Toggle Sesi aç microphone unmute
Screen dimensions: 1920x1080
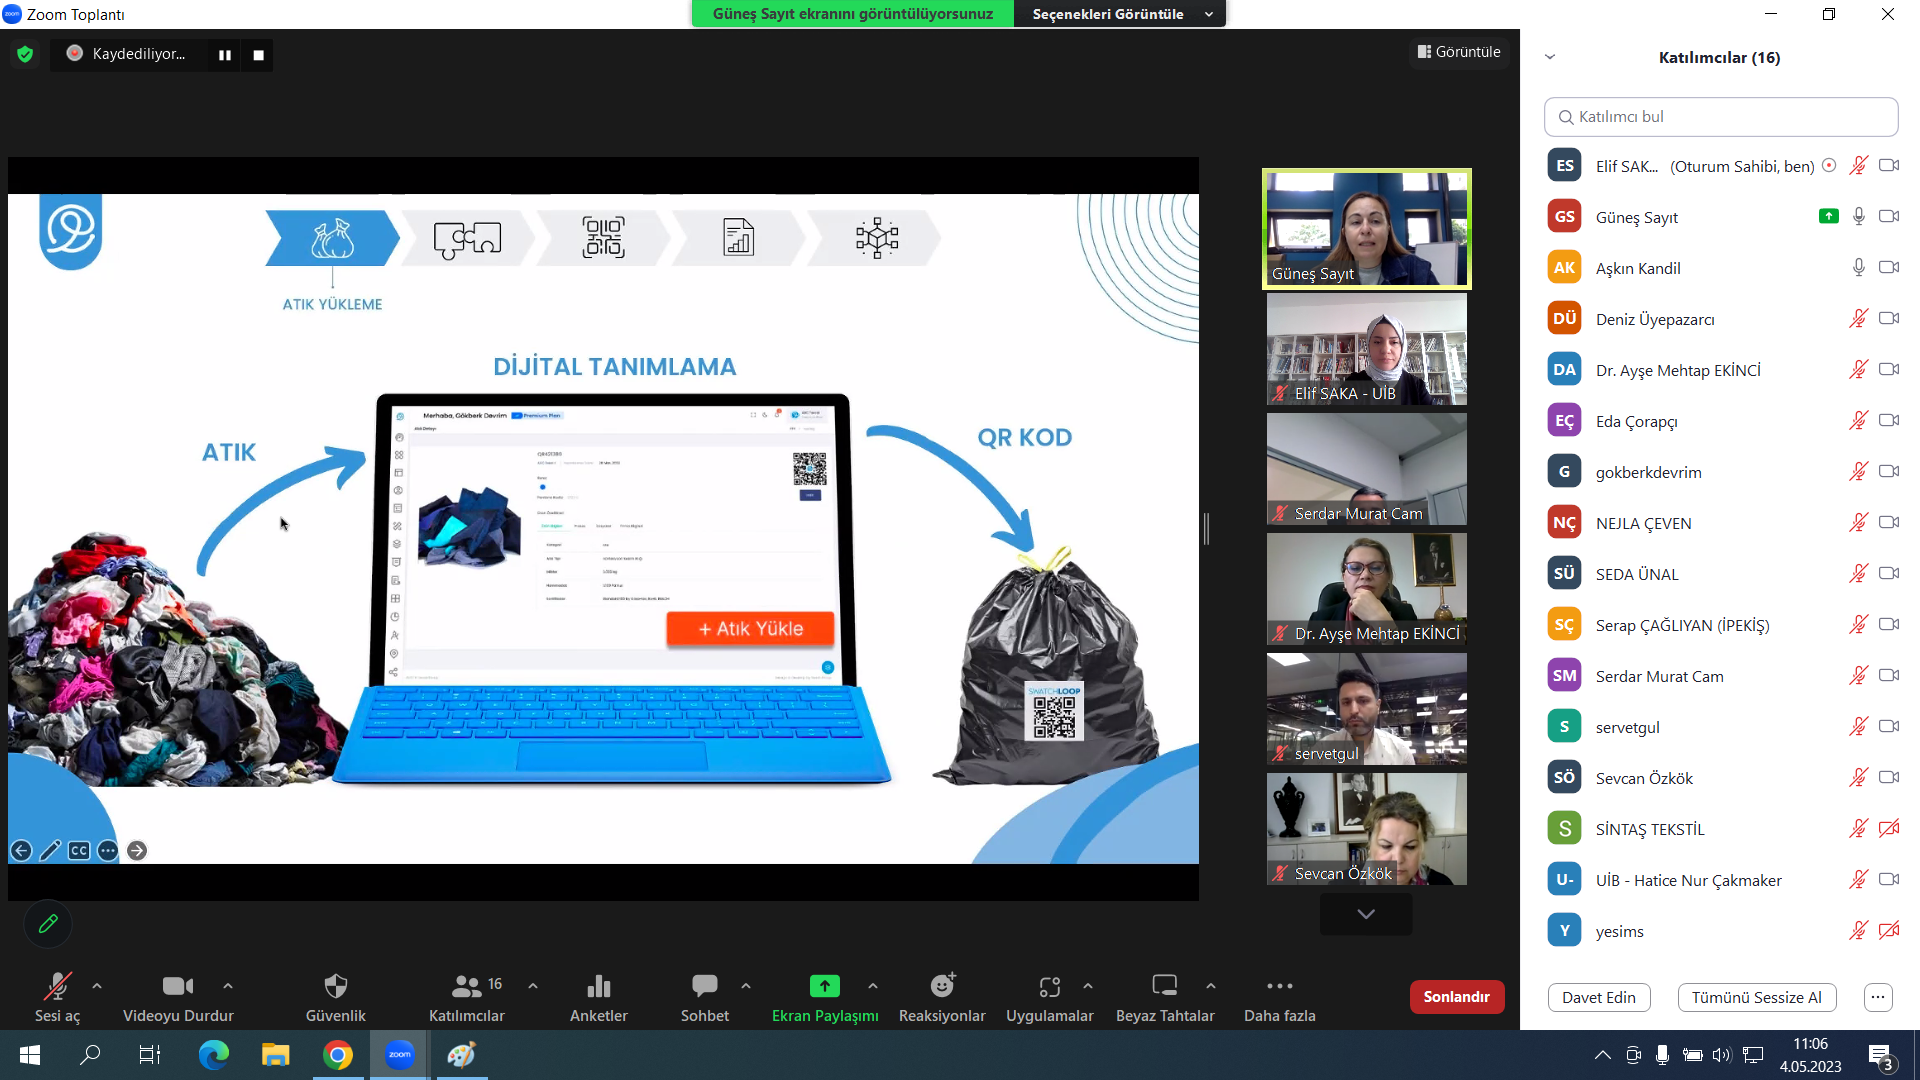[x=57, y=986]
